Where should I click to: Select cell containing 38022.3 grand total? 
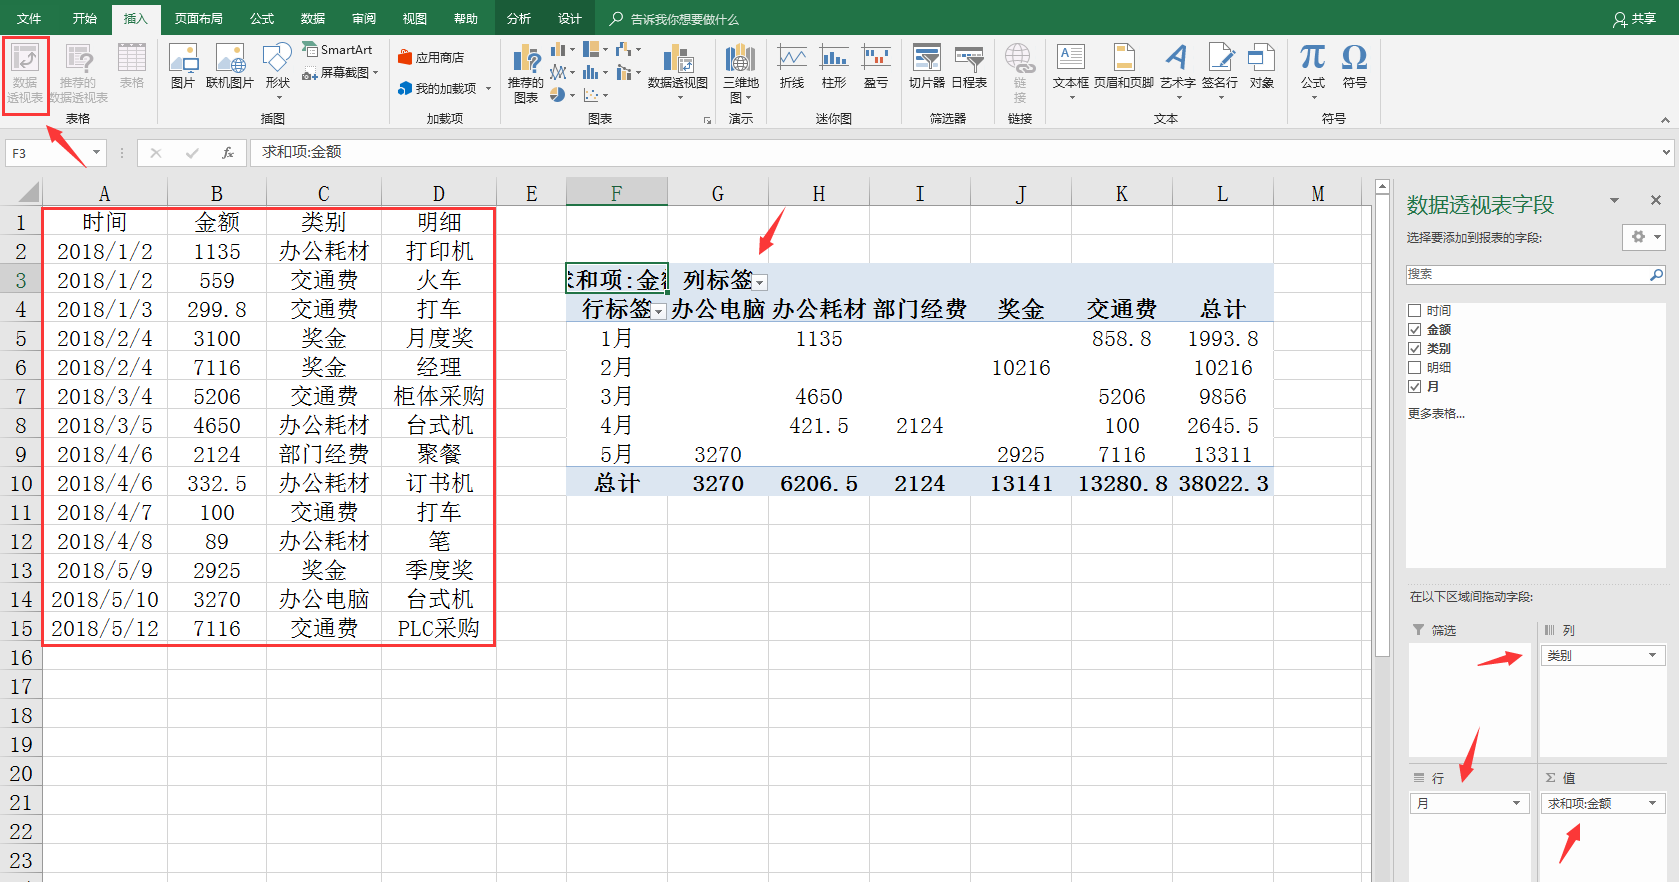click(1223, 484)
